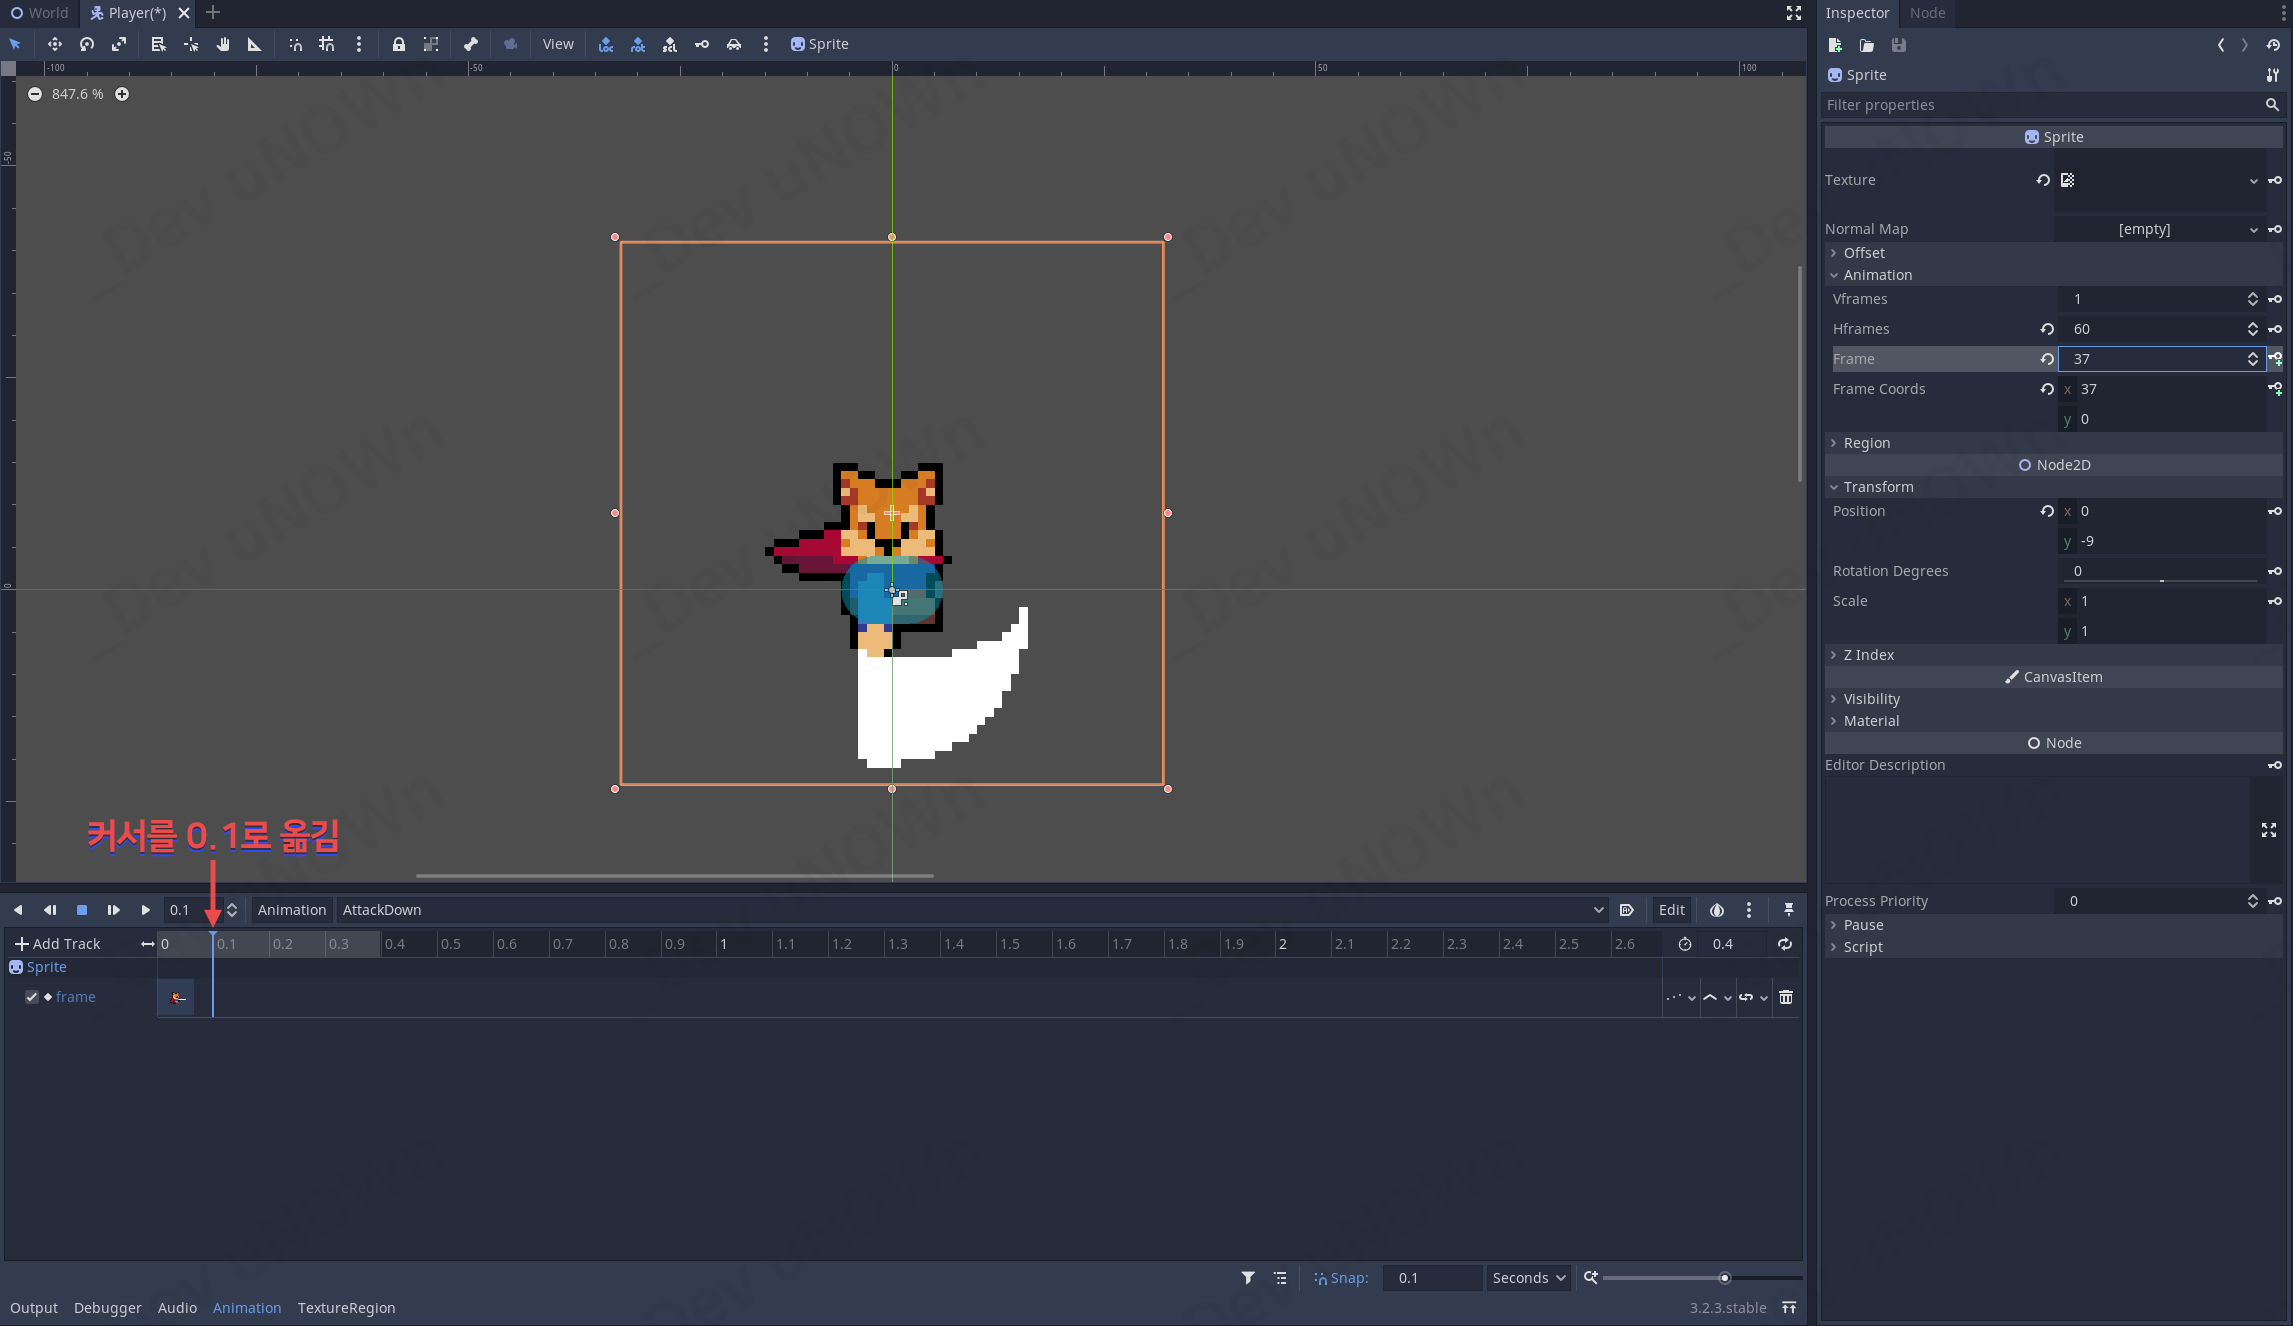The image size is (2293, 1326).
Task: Open the Seconds snap unit dropdown
Action: pyautogui.click(x=1528, y=1278)
